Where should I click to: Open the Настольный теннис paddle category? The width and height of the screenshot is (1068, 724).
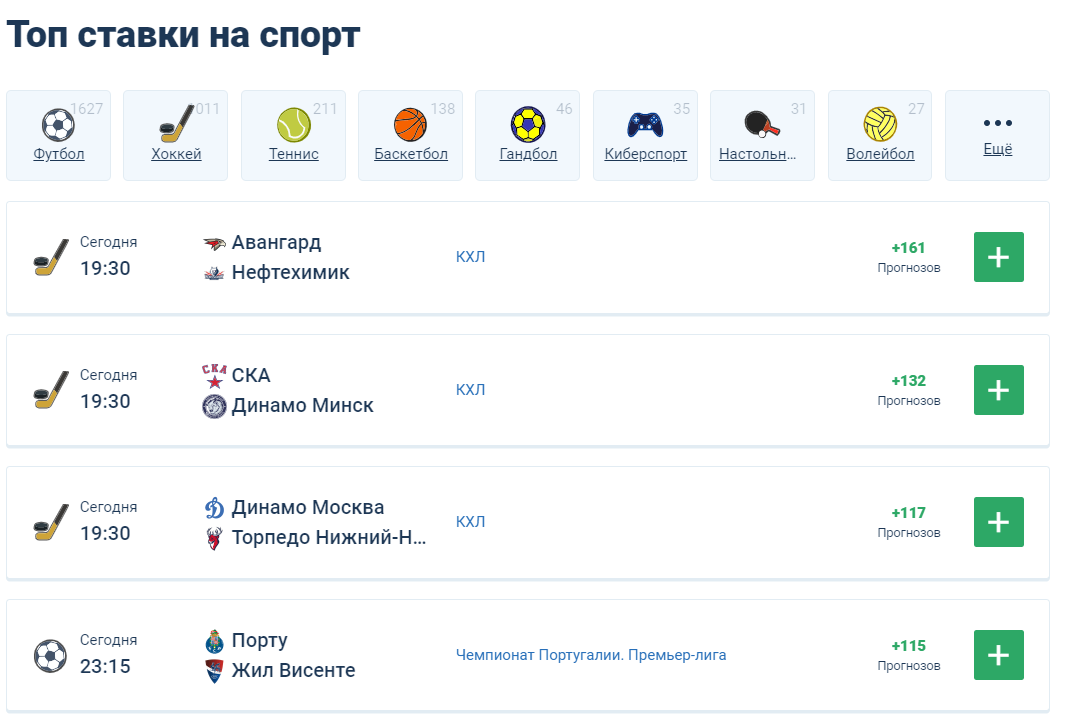point(763,136)
